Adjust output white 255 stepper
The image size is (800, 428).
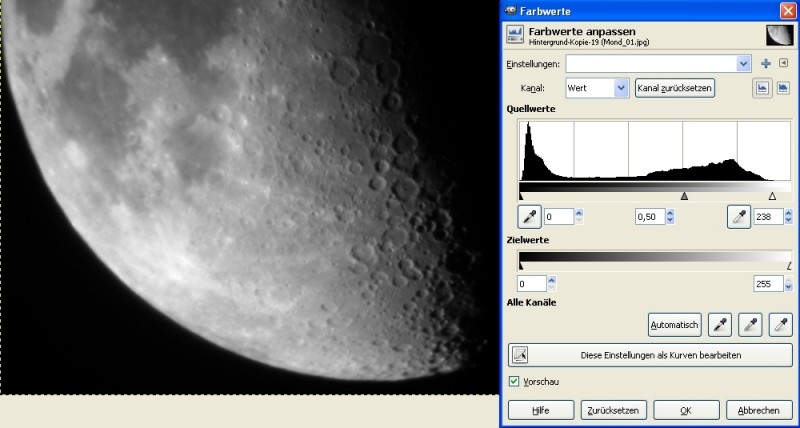pos(788,284)
